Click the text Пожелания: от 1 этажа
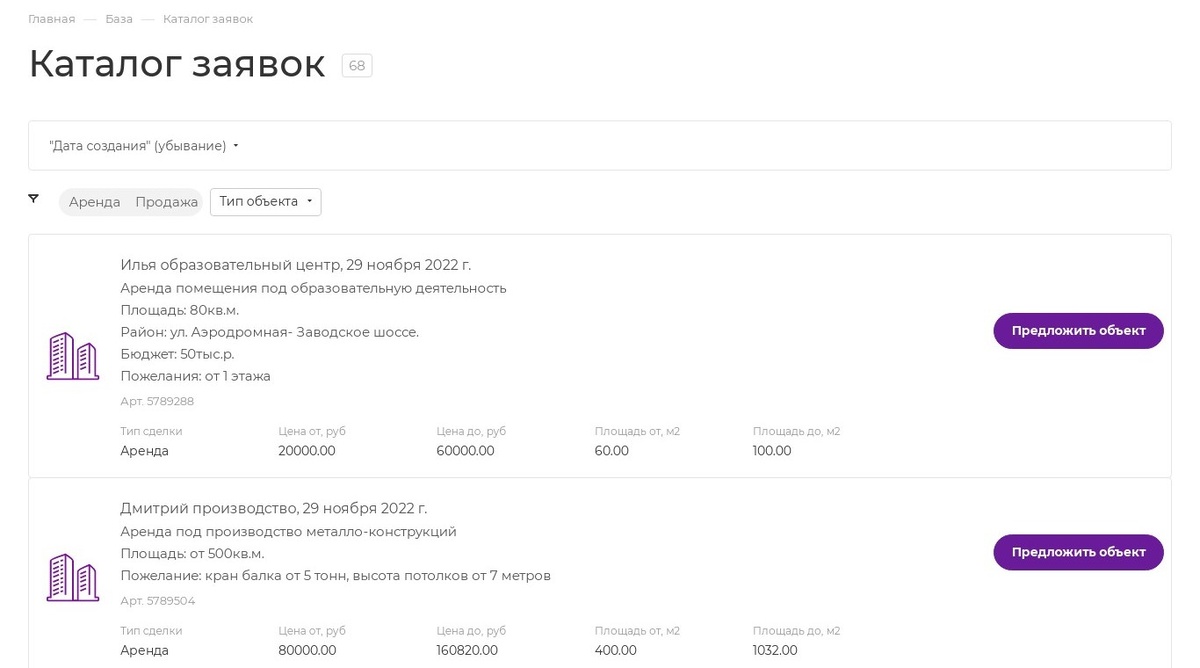 point(196,376)
